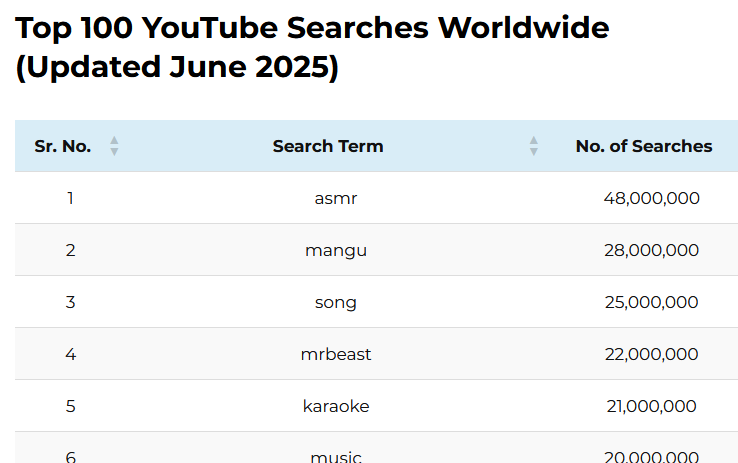The width and height of the screenshot is (738, 463).
Task: Click the Search Term column header text
Action: pos(328,146)
